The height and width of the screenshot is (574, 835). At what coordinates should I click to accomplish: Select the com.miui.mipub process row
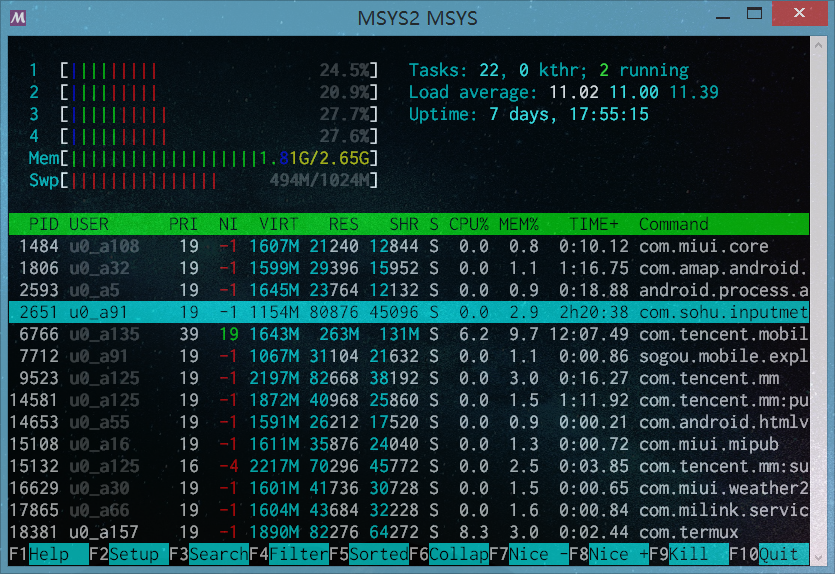409,444
